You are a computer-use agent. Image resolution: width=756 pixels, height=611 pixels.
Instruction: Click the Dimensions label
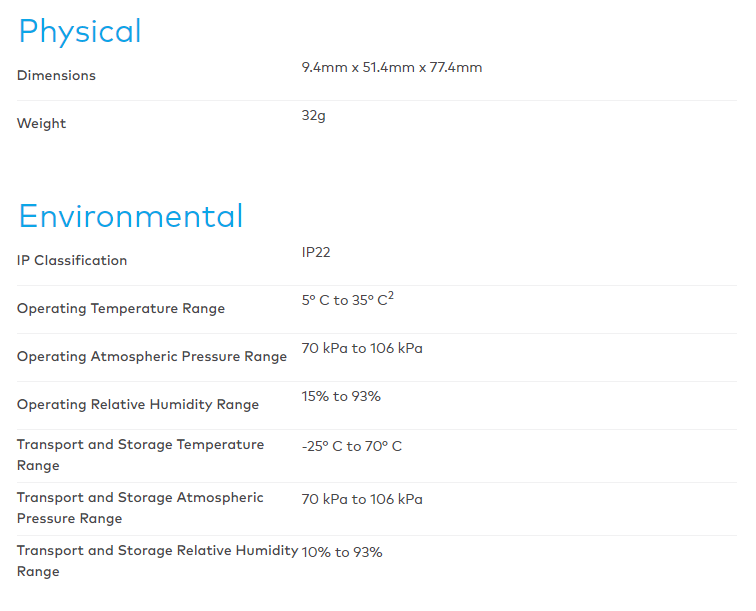(x=56, y=76)
